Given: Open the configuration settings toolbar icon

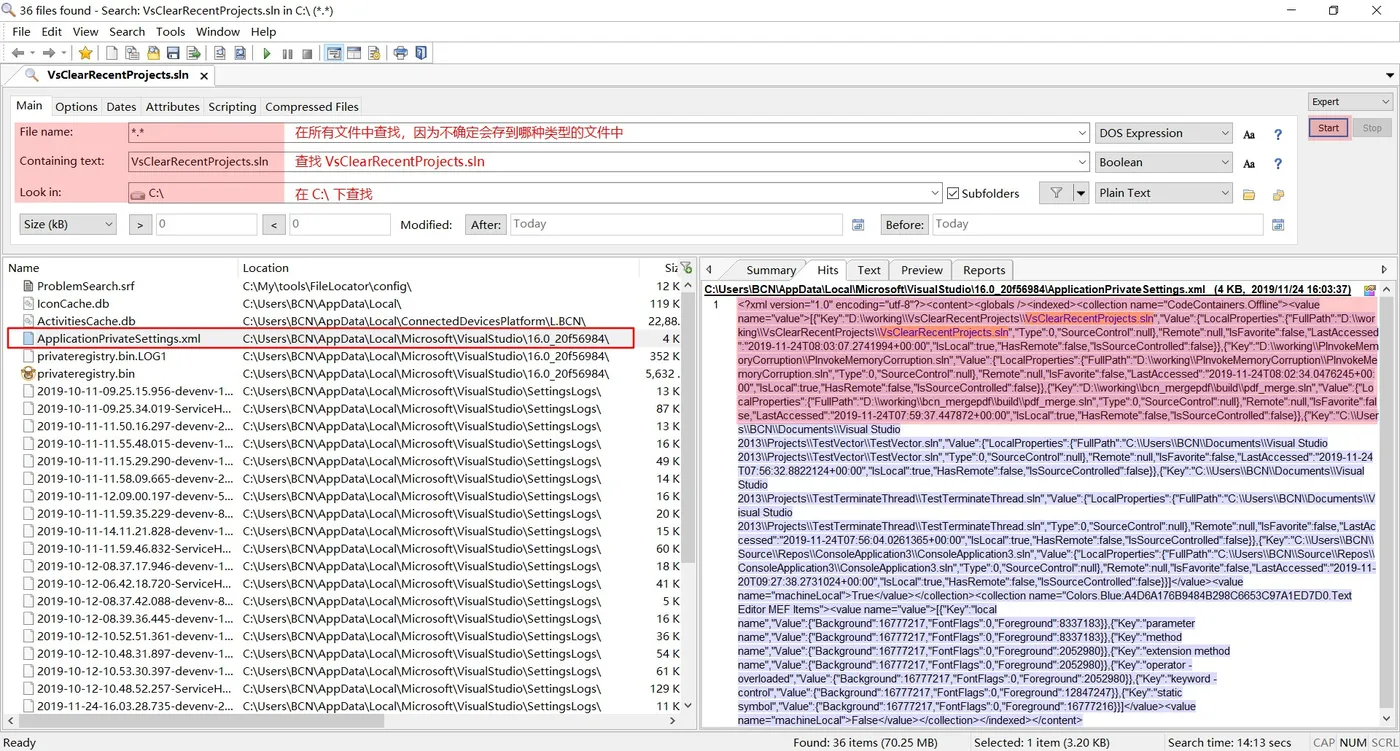Looking at the screenshot, I should click(x=374, y=53).
